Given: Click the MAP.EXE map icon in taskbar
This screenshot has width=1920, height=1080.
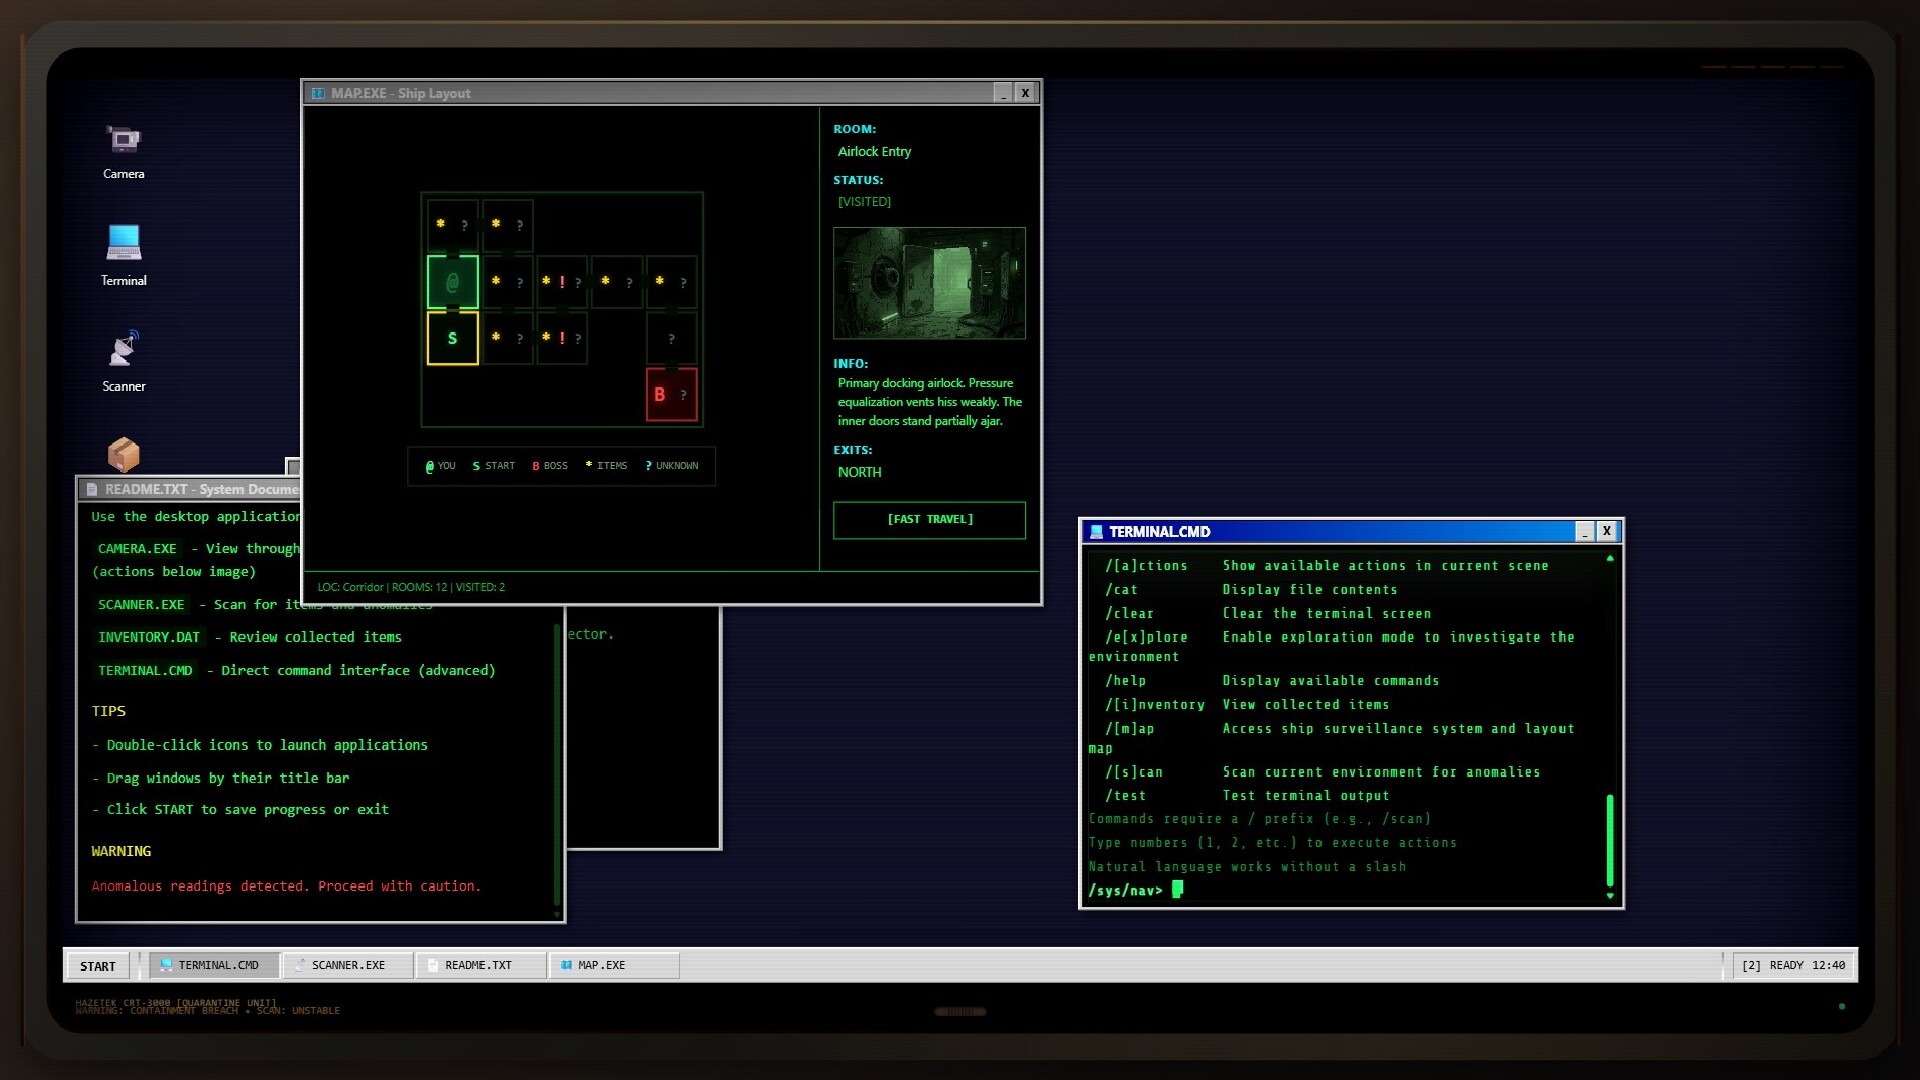Looking at the screenshot, I should tap(566, 965).
